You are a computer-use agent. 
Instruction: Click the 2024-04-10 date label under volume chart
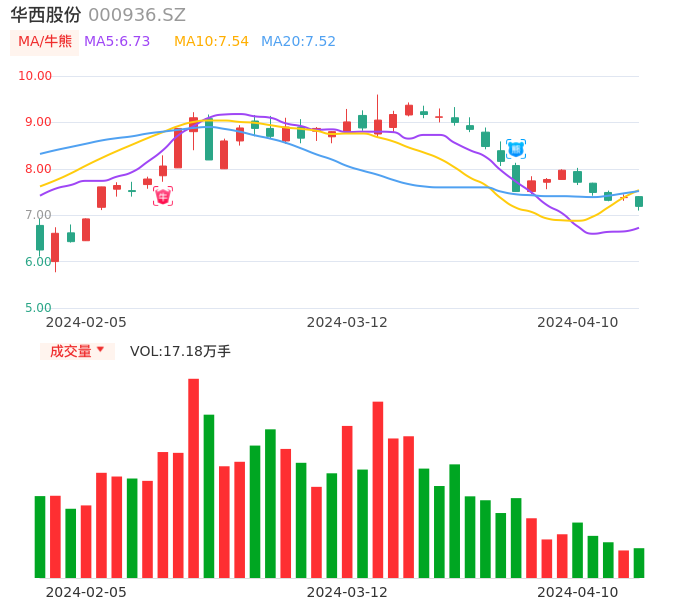(x=578, y=592)
